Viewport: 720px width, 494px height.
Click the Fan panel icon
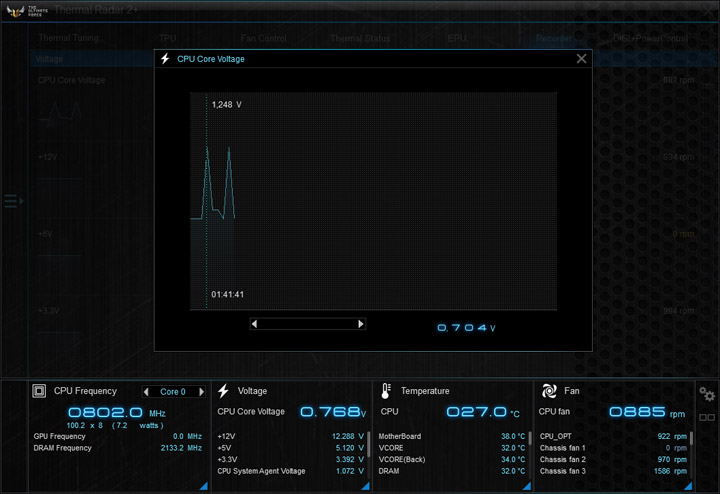548,391
